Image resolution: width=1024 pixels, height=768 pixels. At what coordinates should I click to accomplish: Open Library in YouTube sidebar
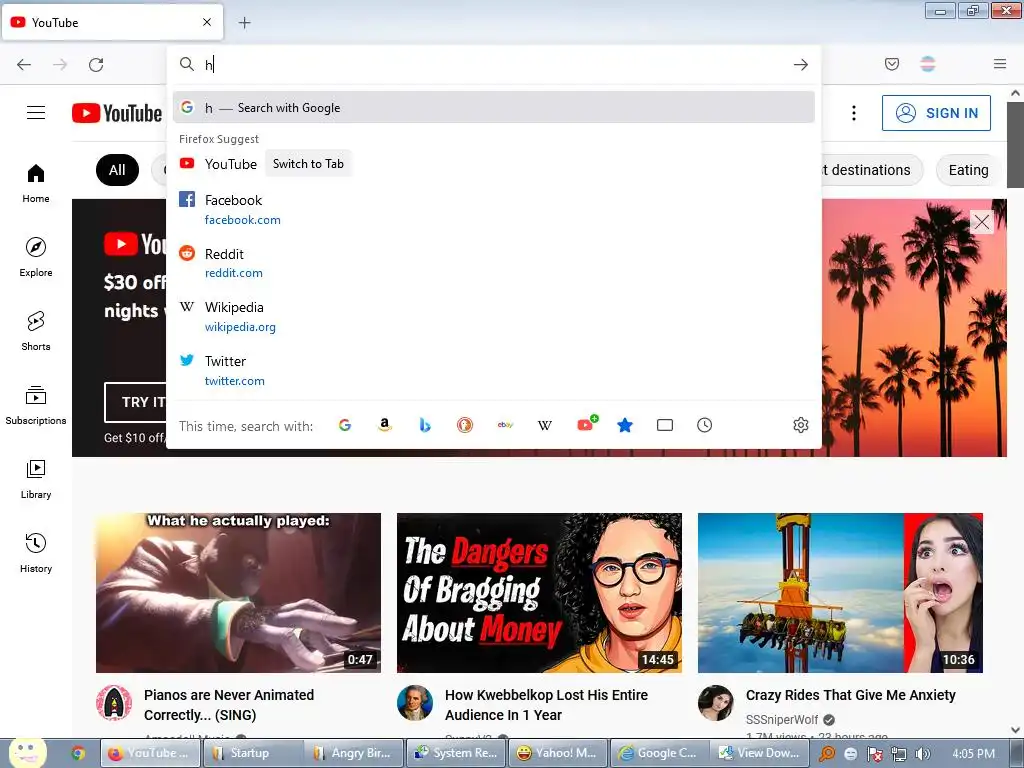(x=36, y=479)
